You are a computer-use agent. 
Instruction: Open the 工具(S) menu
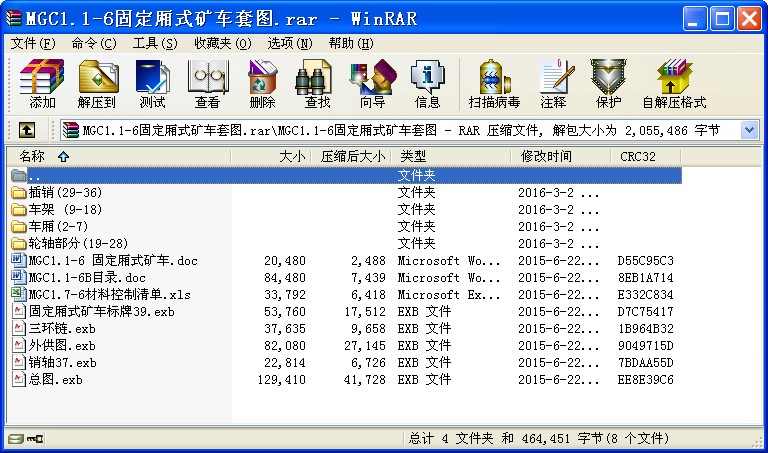pos(155,44)
